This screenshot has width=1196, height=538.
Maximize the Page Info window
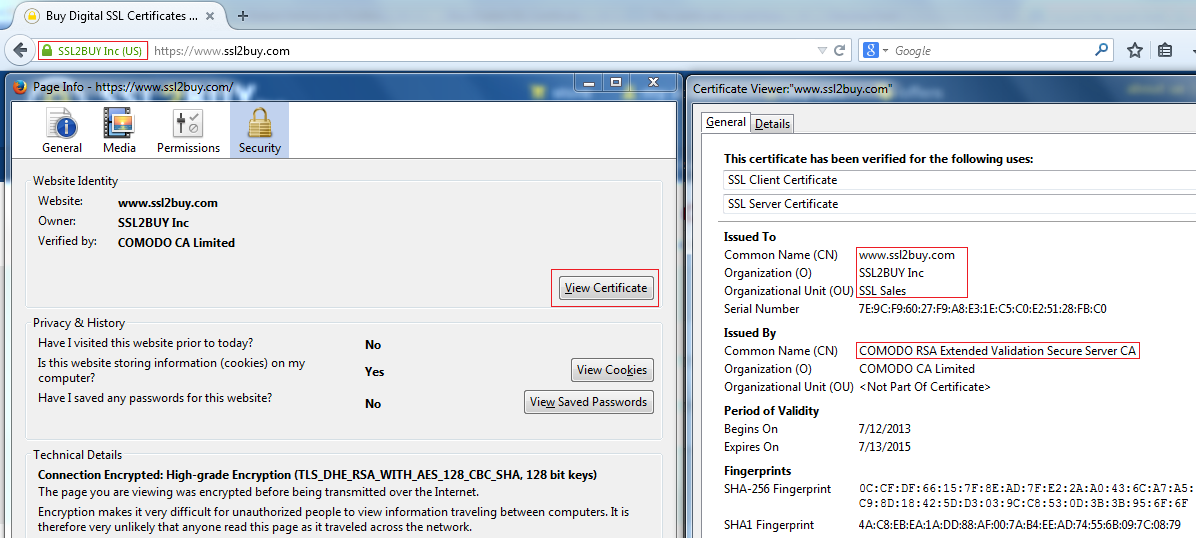click(616, 82)
